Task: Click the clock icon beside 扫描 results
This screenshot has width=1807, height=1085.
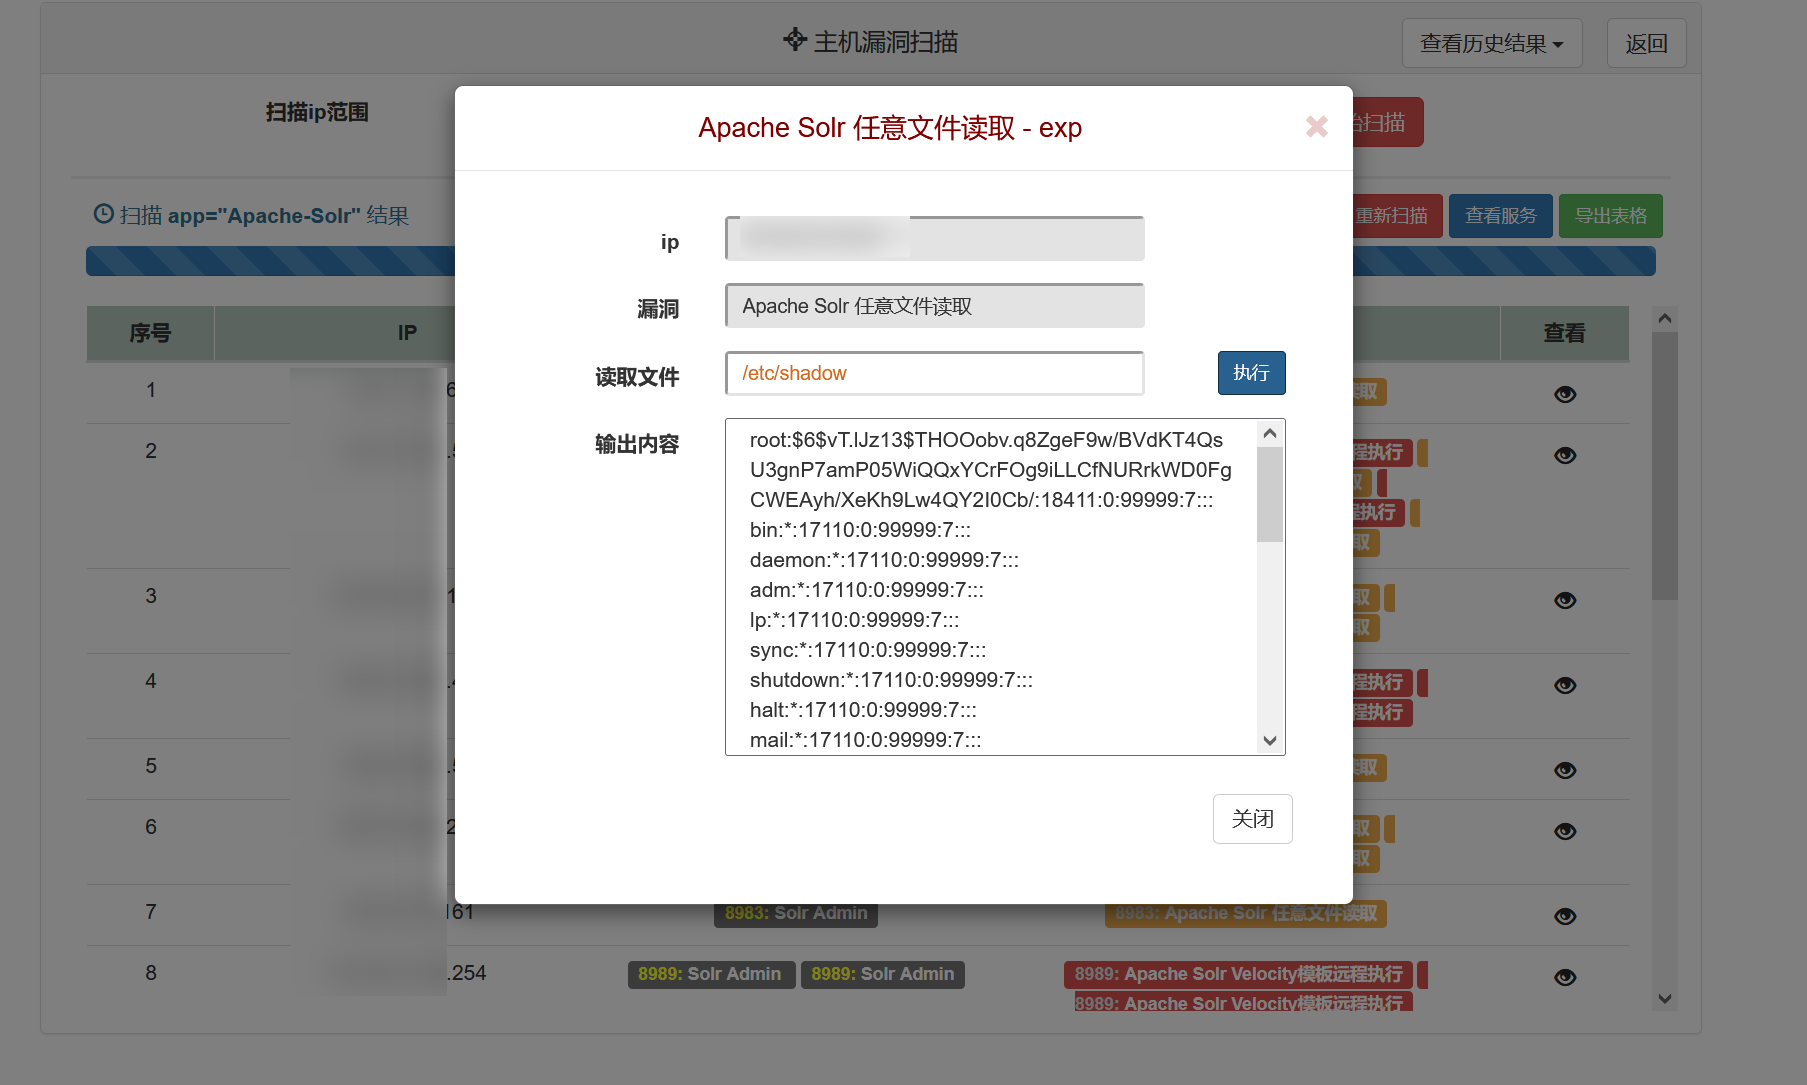Action: (x=103, y=214)
